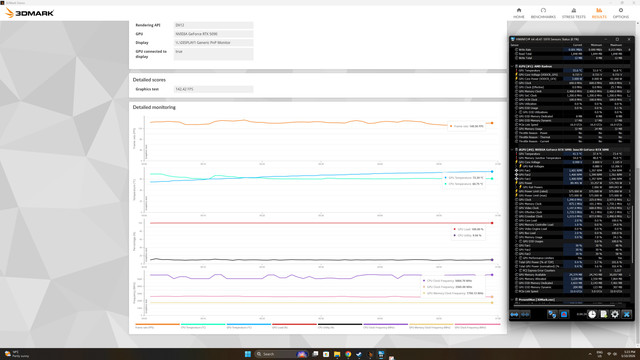Open Task View from taskbar
The image size is (640, 360).
point(315,354)
